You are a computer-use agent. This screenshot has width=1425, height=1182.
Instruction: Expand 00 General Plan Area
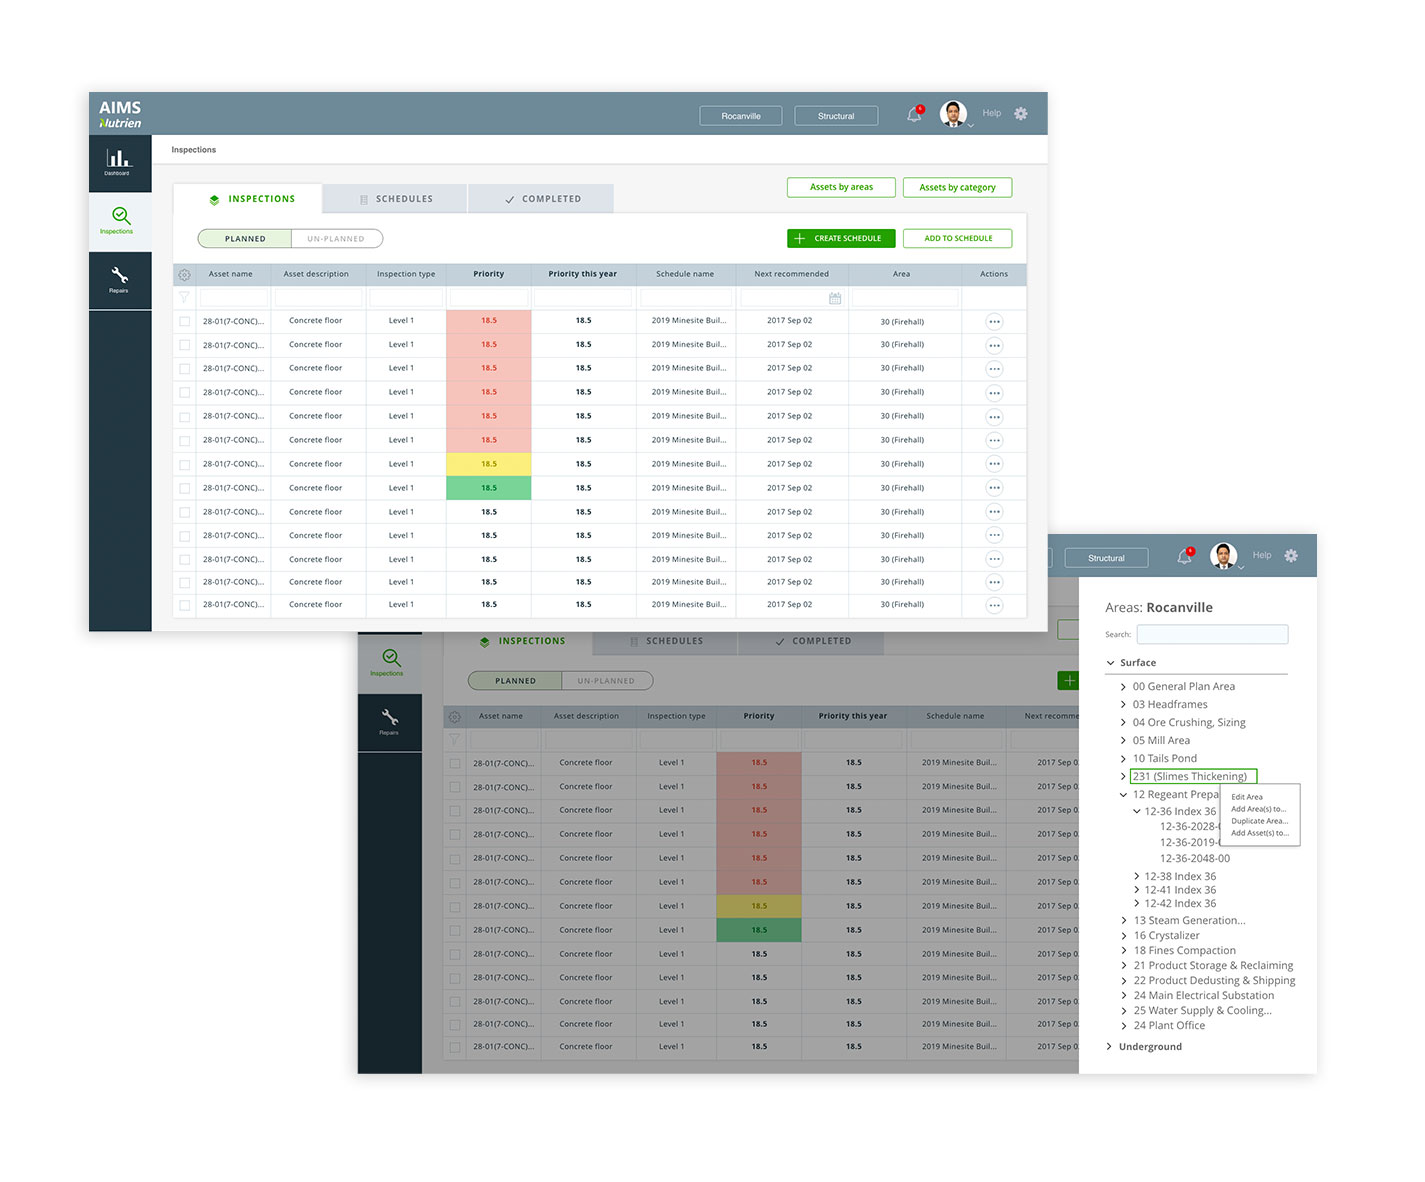1123,687
